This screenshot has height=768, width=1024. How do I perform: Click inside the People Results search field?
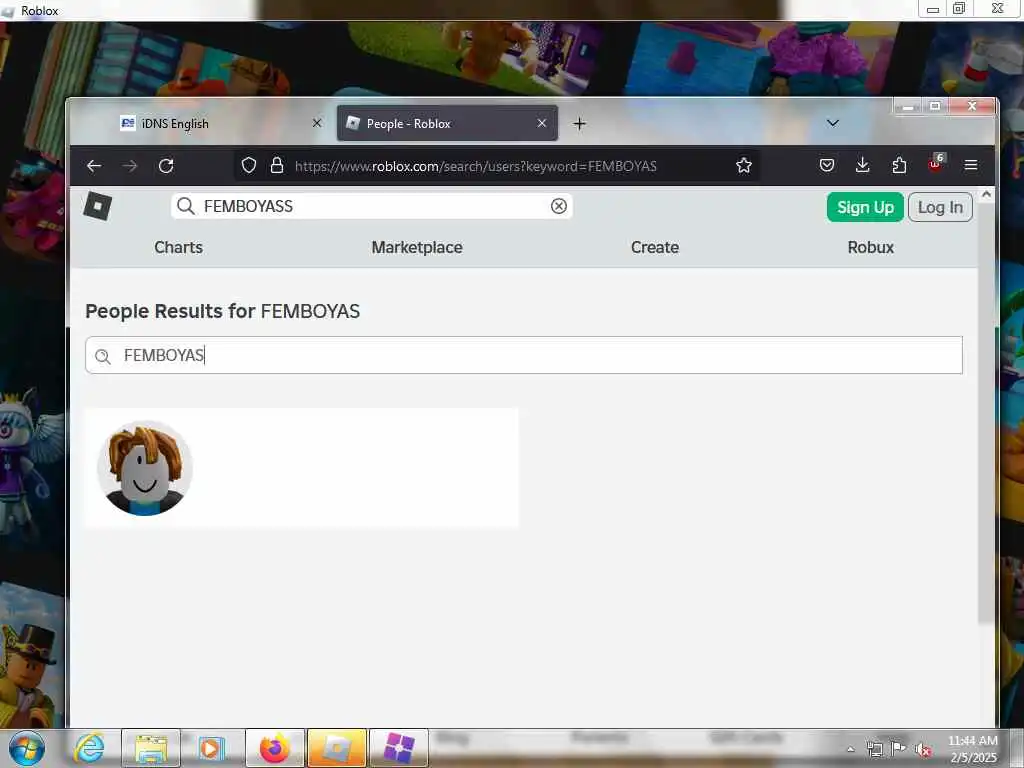coord(524,355)
